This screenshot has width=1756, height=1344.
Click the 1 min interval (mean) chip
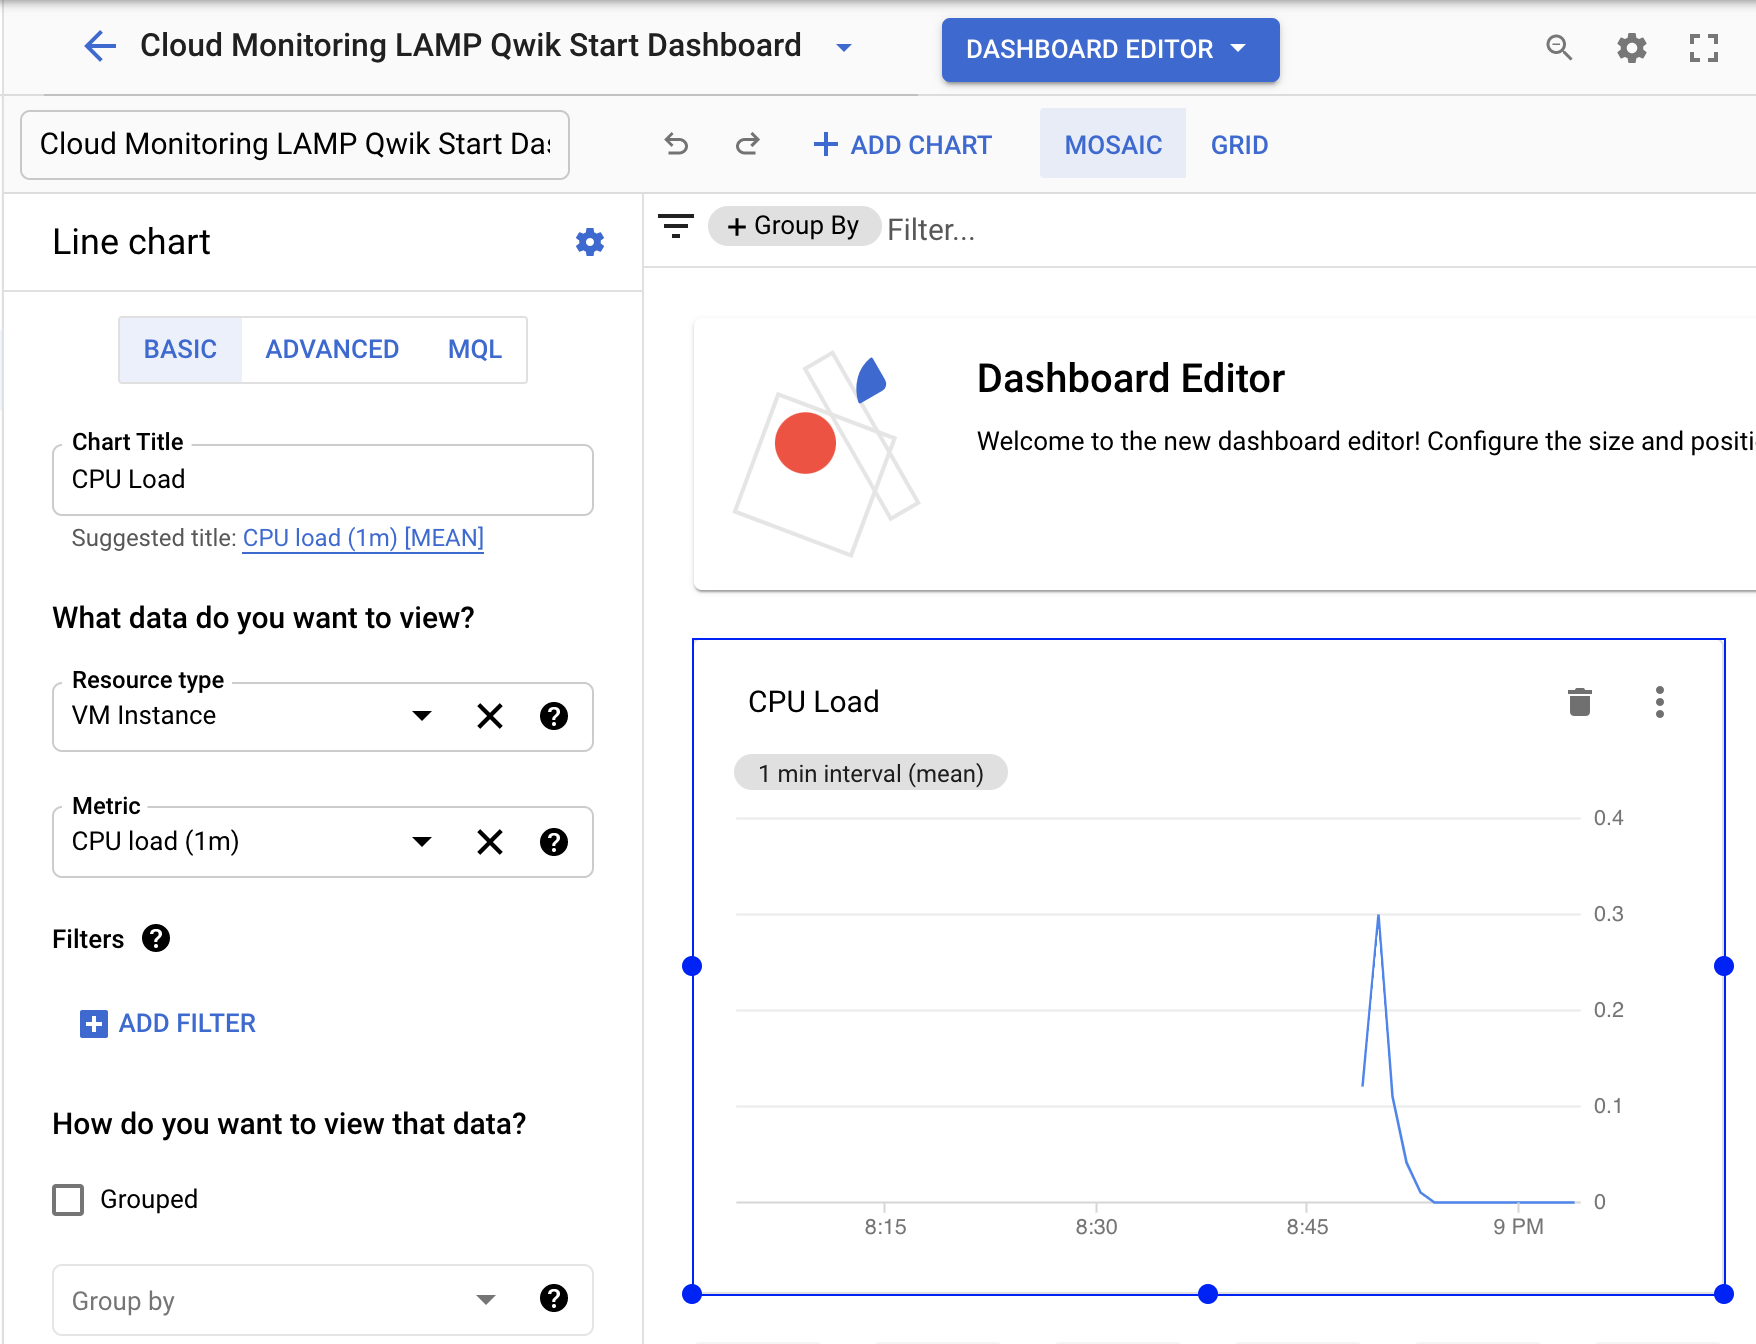click(x=870, y=773)
